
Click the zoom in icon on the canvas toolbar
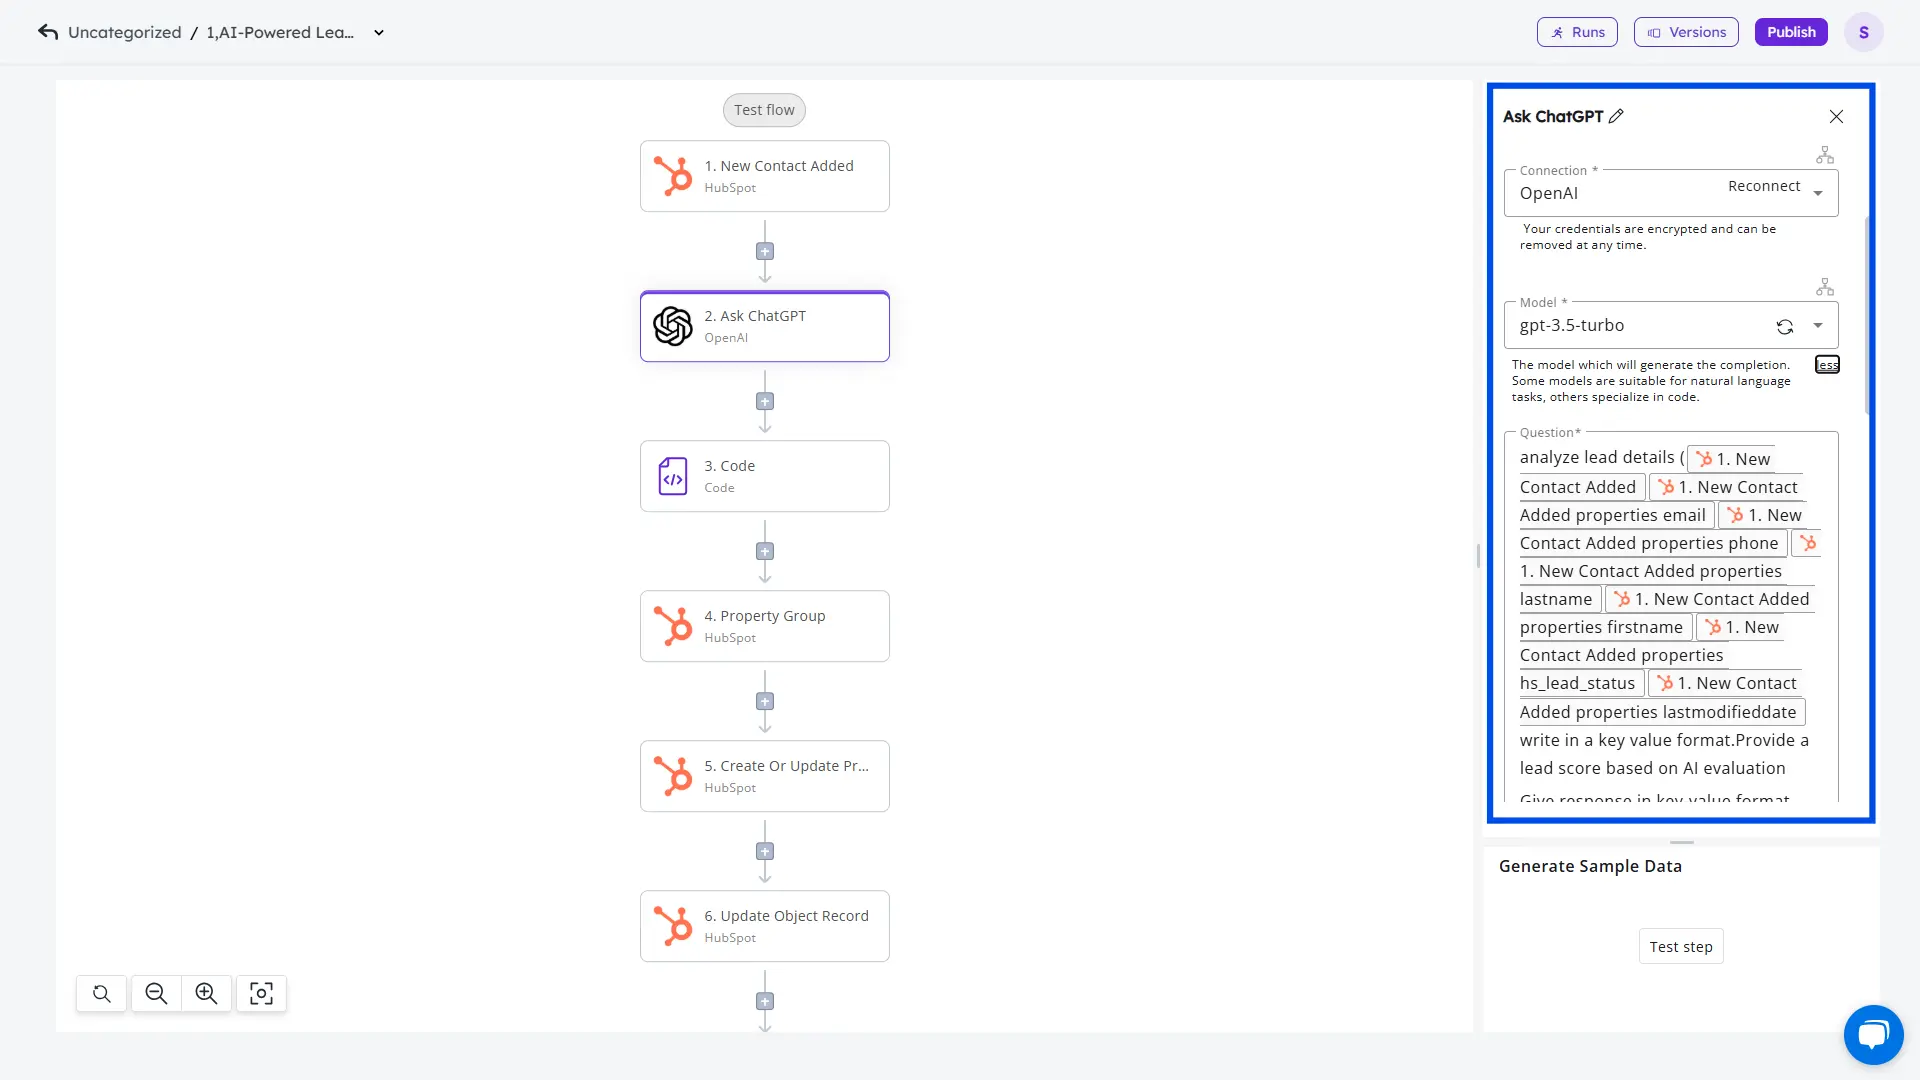[206, 993]
